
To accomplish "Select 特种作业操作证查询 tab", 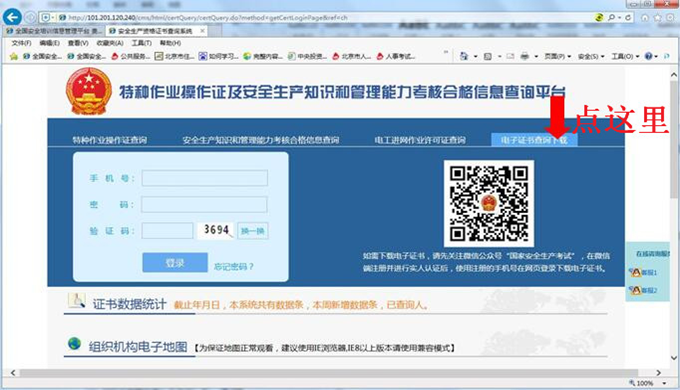I will (x=109, y=140).
